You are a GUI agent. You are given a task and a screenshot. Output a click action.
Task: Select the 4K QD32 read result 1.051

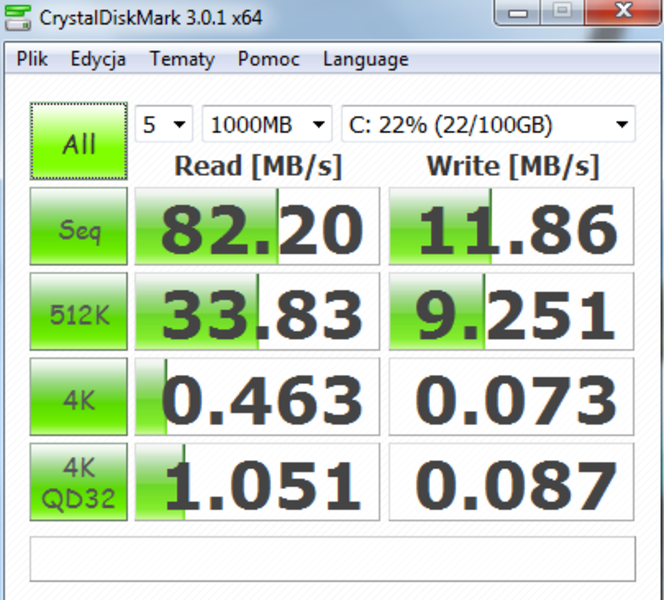tap(257, 482)
